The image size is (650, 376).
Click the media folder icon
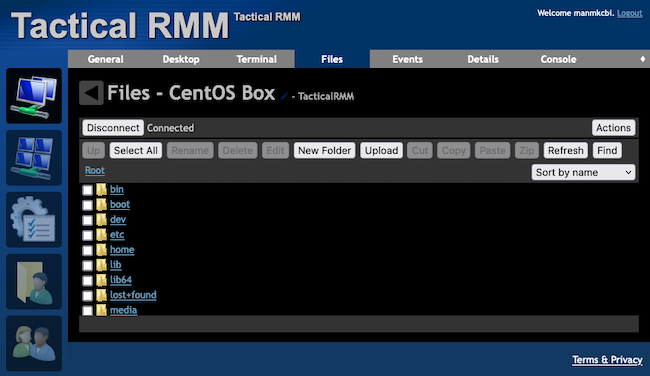[x=101, y=310]
